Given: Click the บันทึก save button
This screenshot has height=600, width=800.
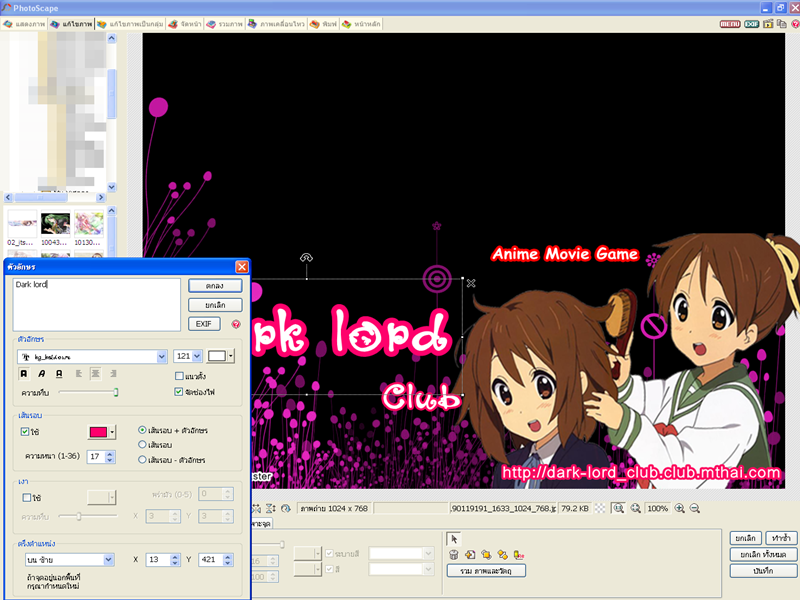Looking at the screenshot, I should click(x=763, y=570).
